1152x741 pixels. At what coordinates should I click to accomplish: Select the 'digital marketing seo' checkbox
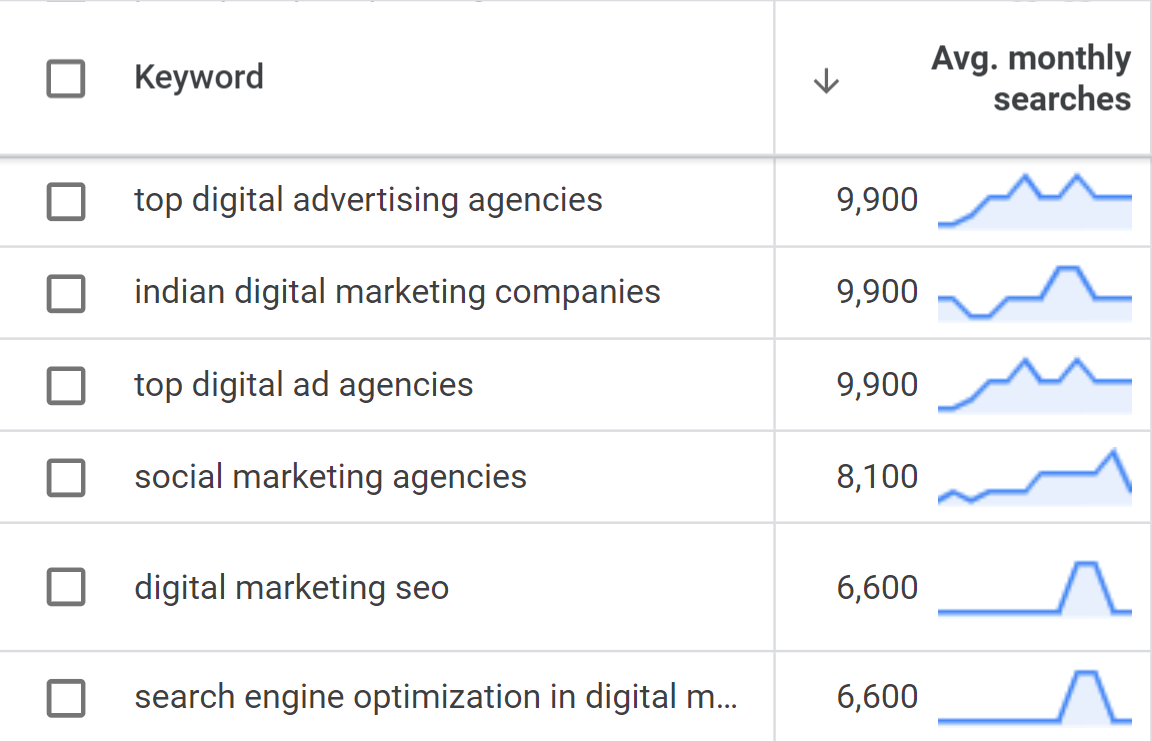coord(66,588)
